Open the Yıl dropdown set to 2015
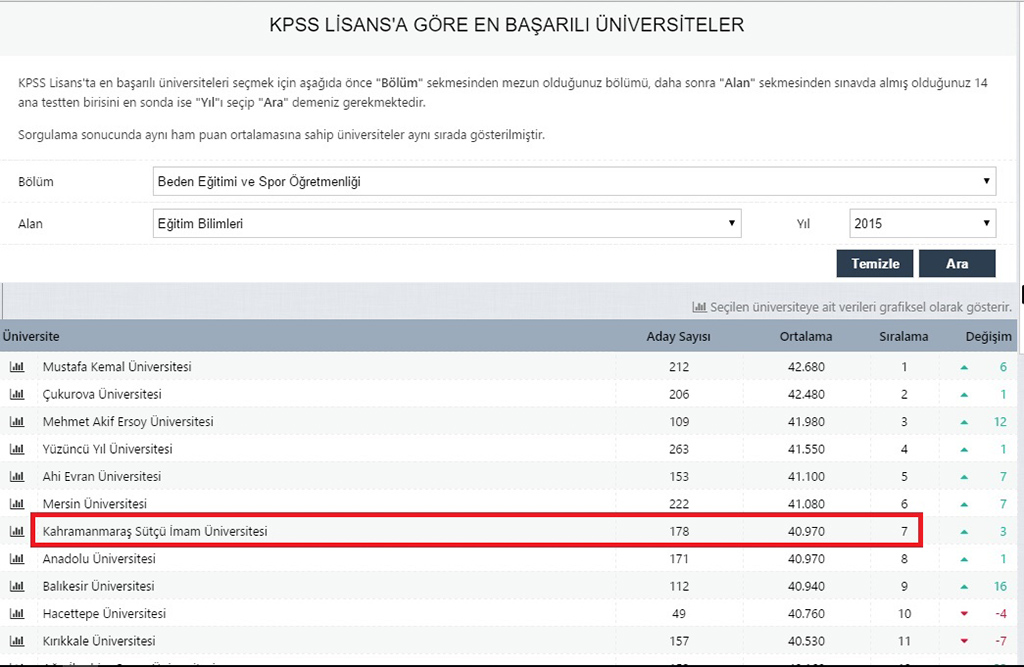The width and height of the screenshot is (1024, 667). click(921, 224)
